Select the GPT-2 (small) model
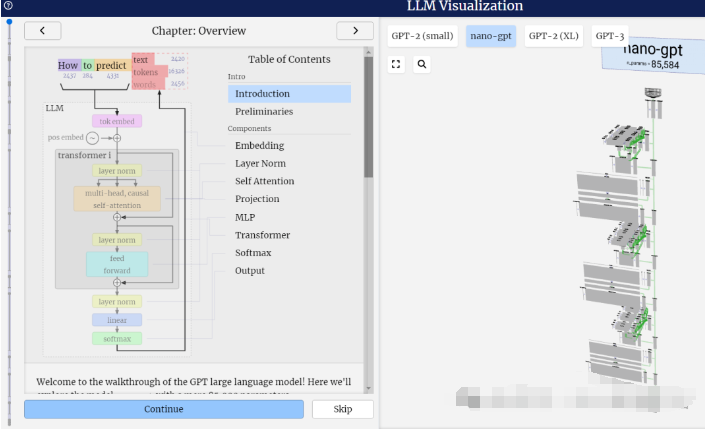Image resolution: width=705 pixels, height=430 pixels. tap(422, 36)
